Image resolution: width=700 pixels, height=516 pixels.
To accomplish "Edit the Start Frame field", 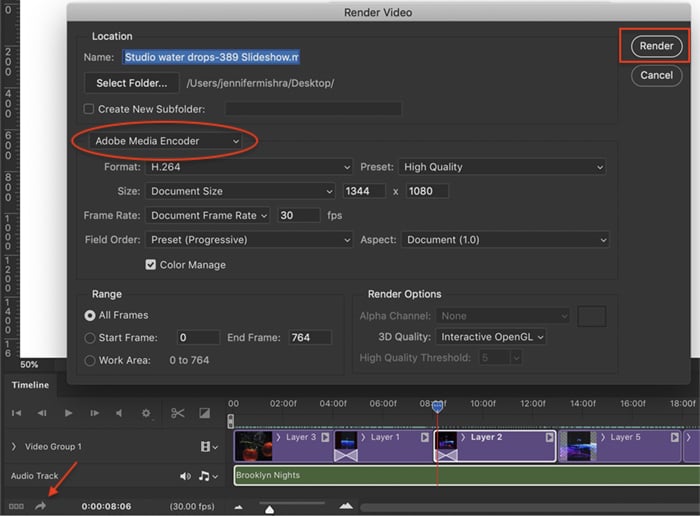I will click(198, 337).
